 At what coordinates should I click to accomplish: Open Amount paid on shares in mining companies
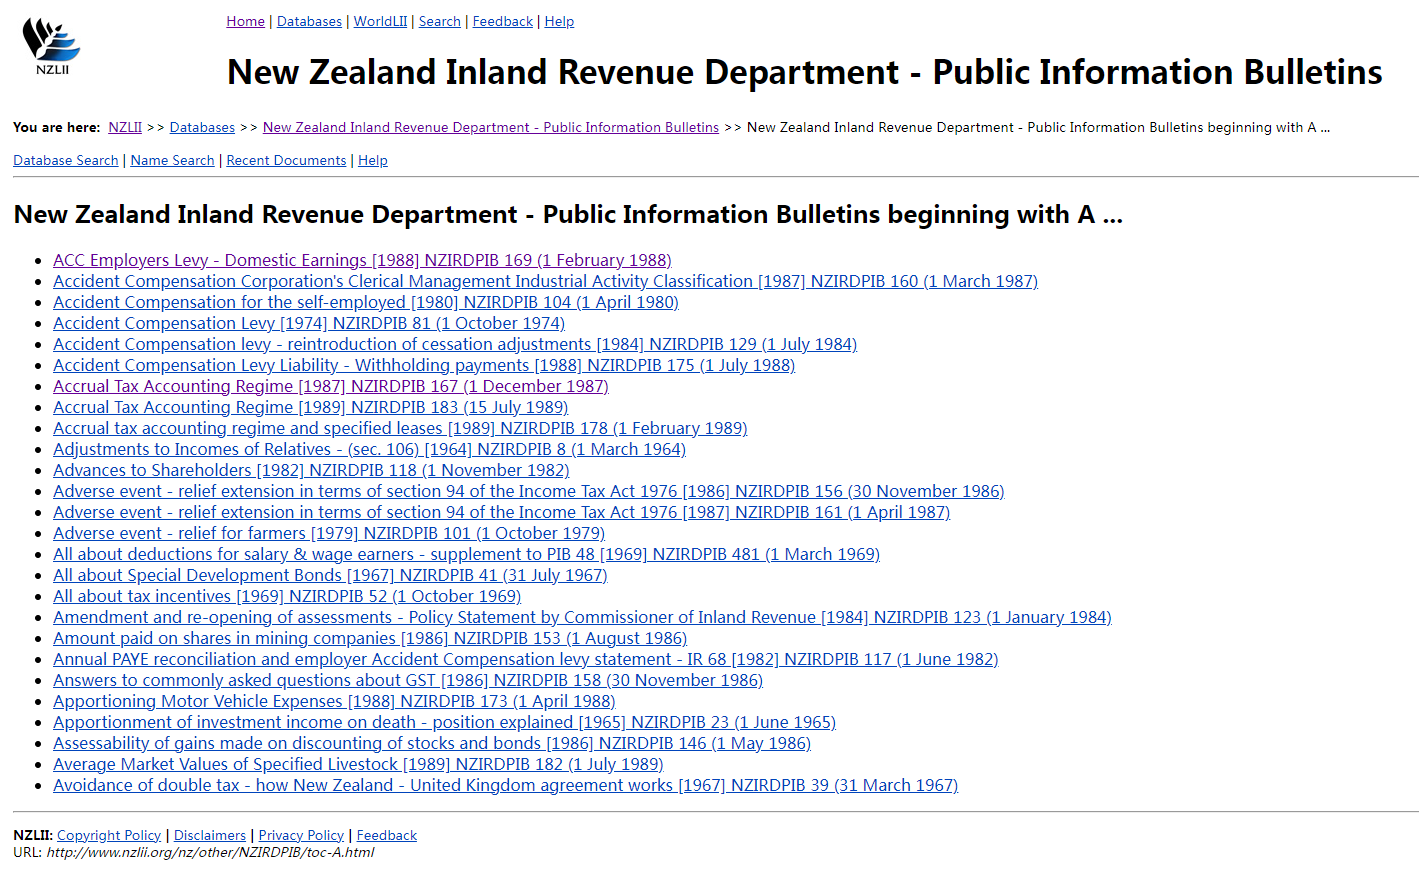coord(370,638)
